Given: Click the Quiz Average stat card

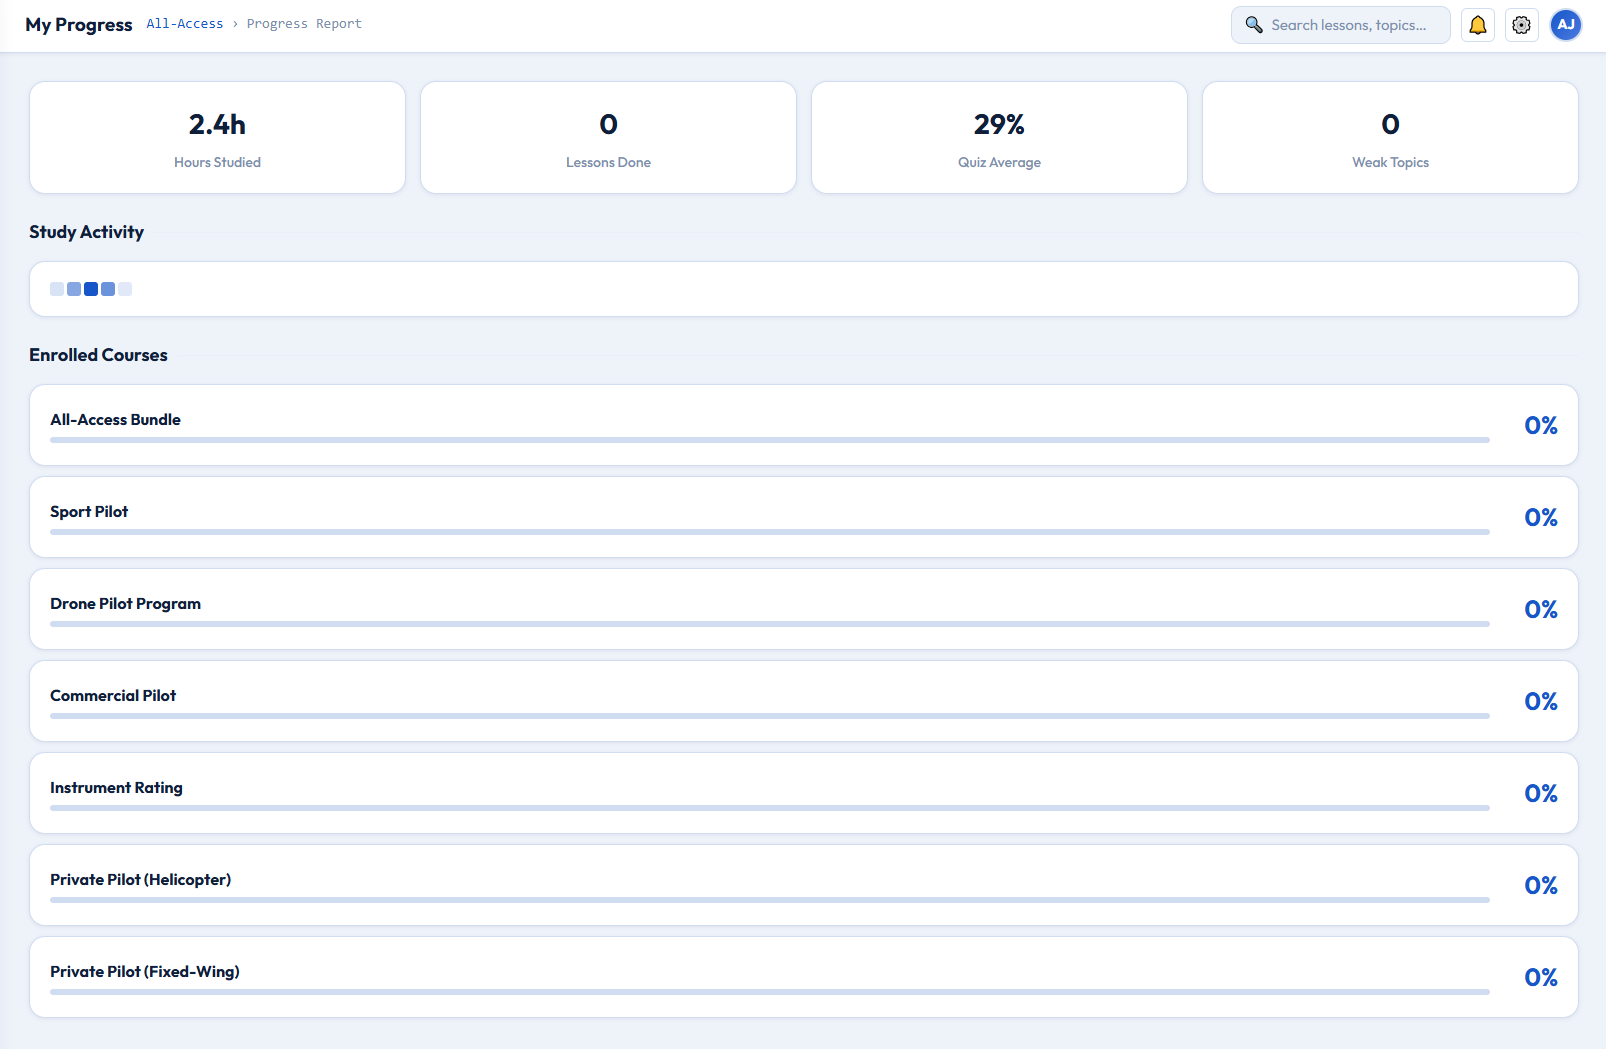Looking at the screenshot, I should pos(999,137).
